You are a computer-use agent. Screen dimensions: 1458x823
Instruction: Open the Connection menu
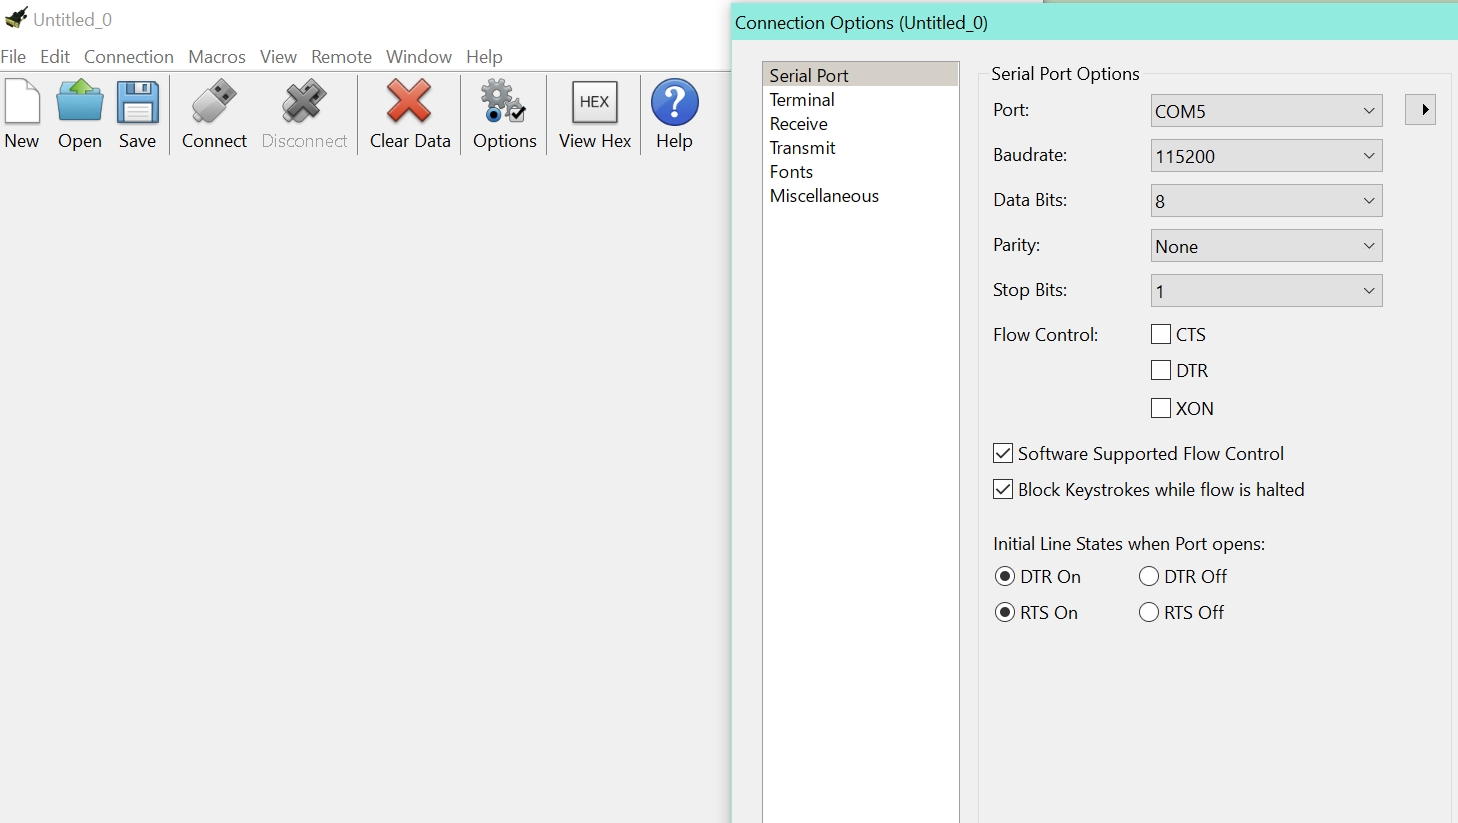tap(129, 57)
